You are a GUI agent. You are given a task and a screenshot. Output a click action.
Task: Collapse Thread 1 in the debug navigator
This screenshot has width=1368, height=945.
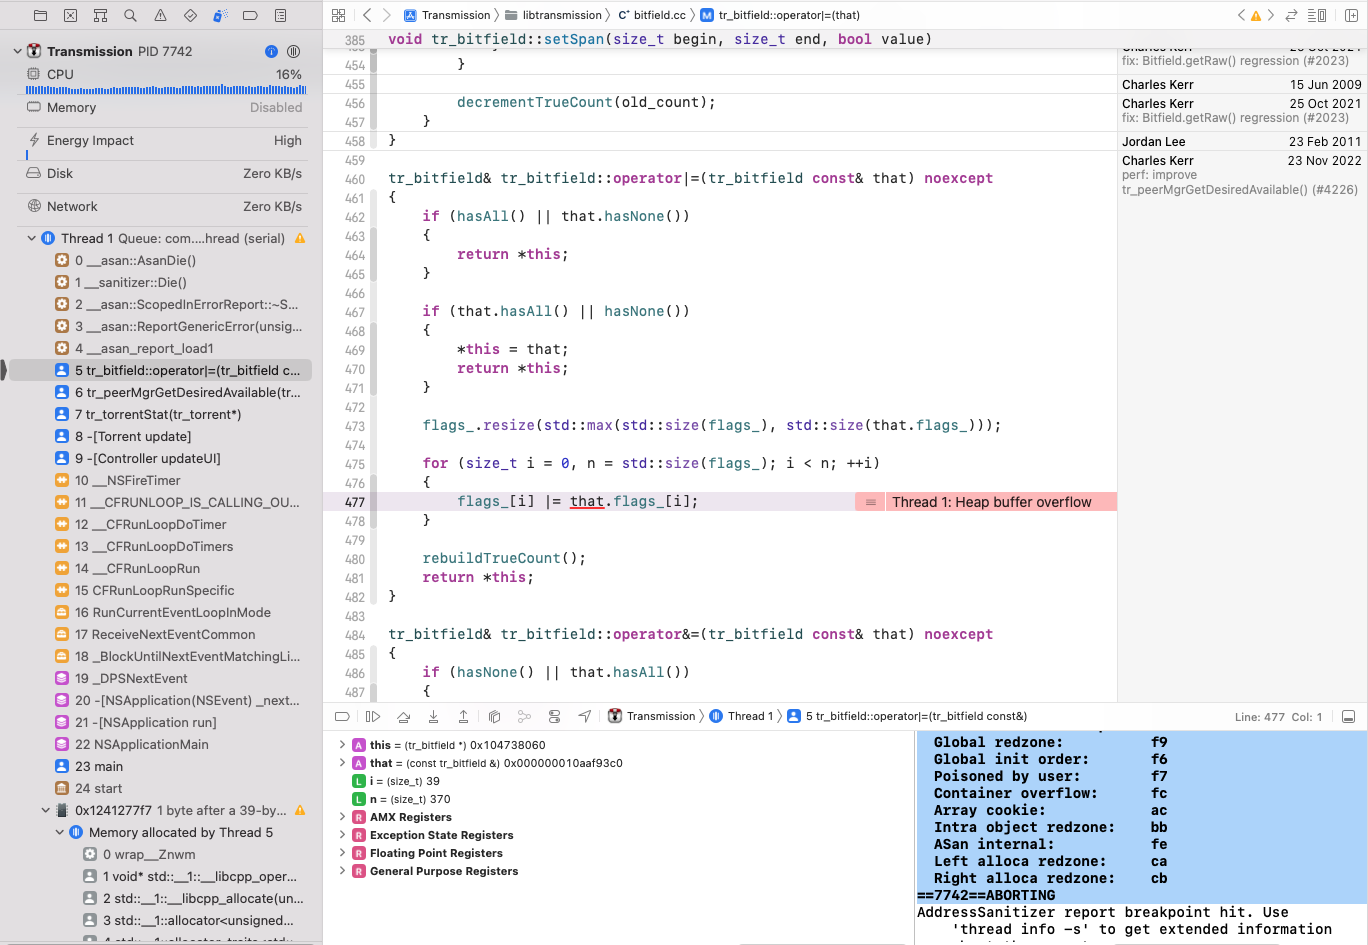[x=30, y=238]
